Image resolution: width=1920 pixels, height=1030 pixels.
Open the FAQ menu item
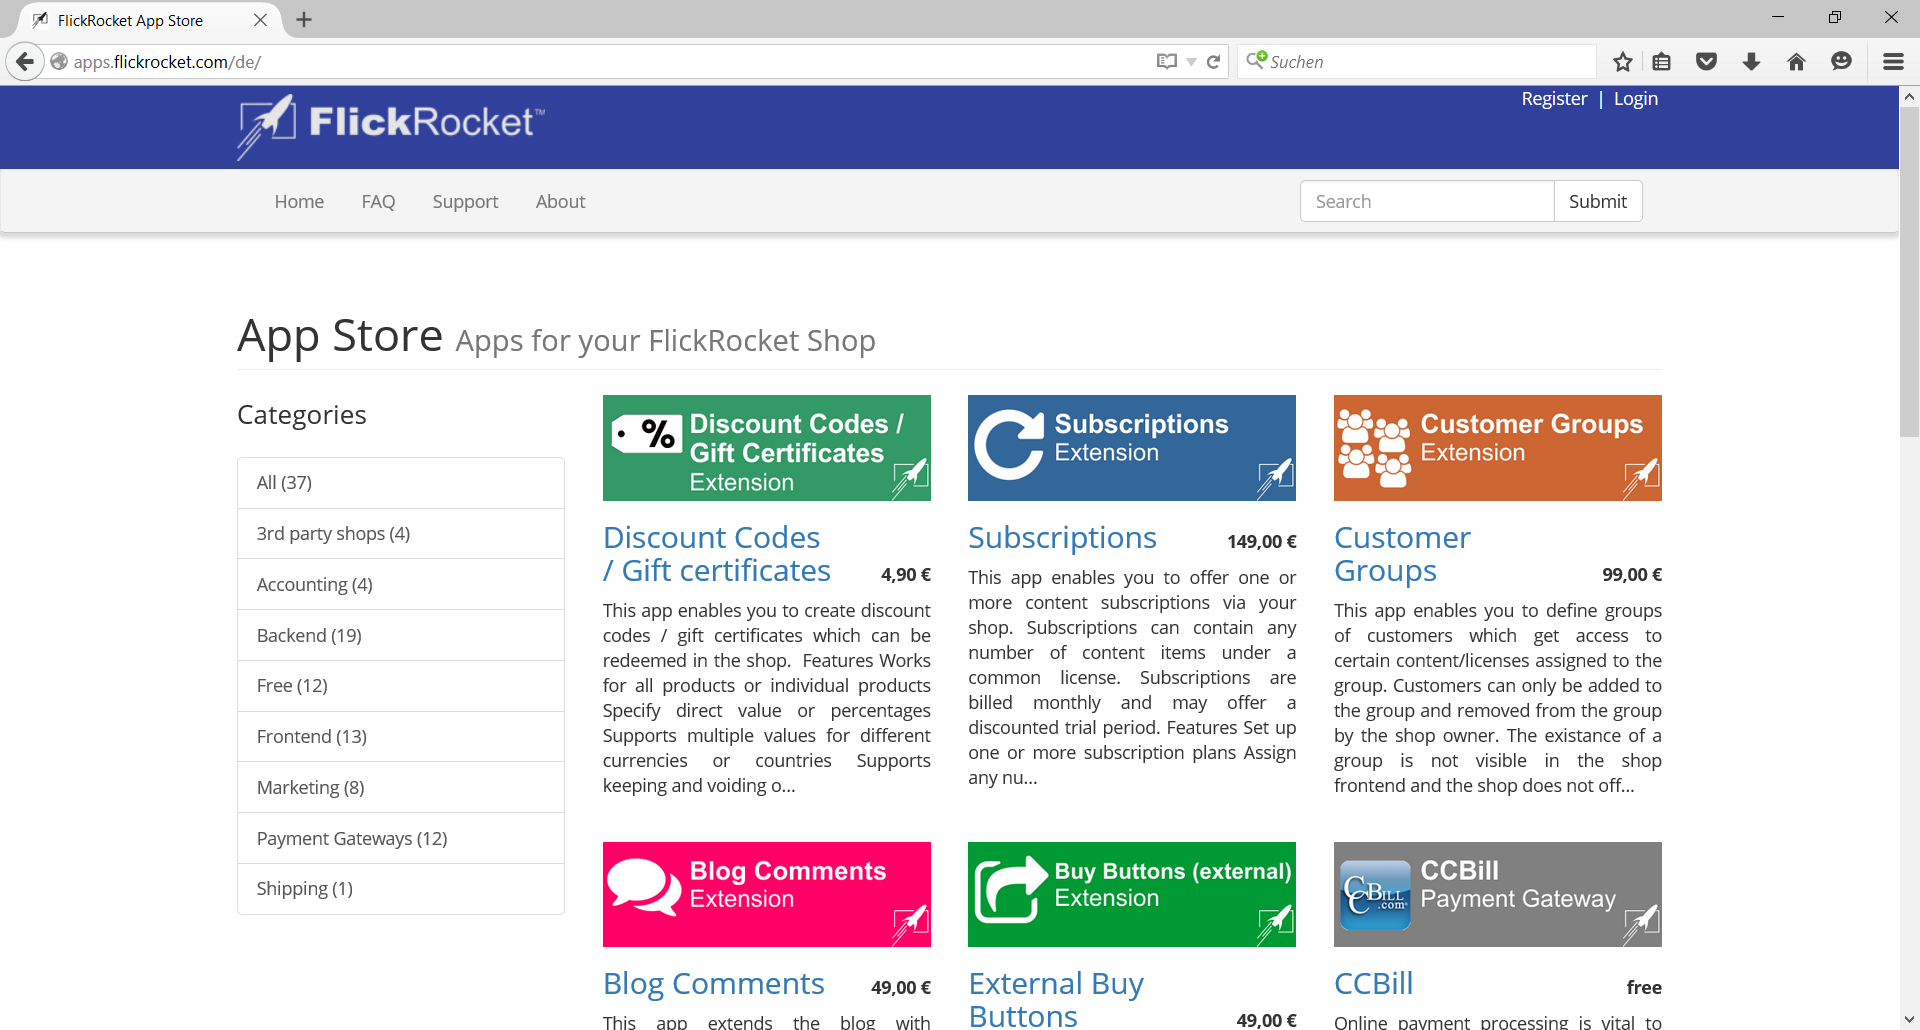click(378, 202)
